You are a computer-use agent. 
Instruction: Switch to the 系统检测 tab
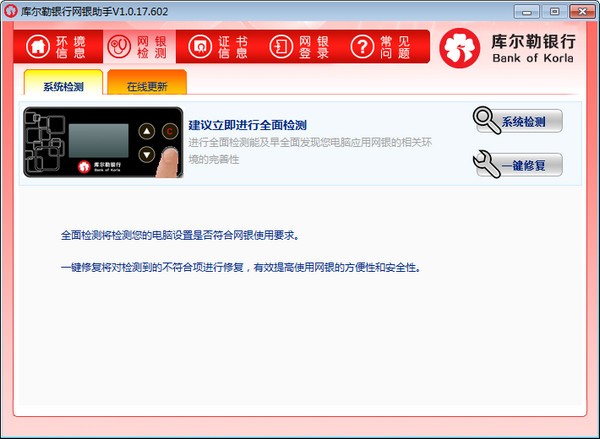pyautogui.click(x=63, y=82)
